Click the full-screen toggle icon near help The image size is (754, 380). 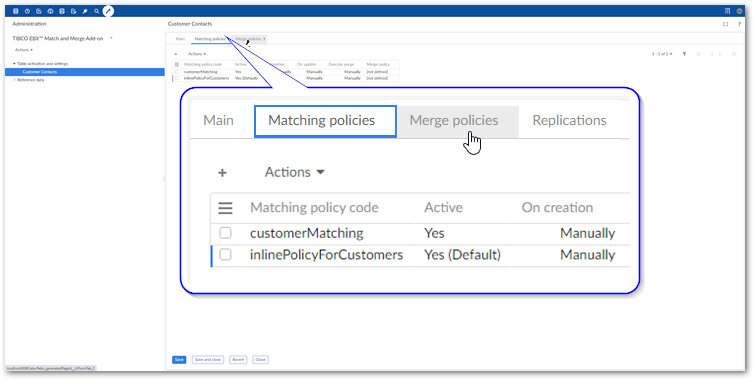click(726, 24)
